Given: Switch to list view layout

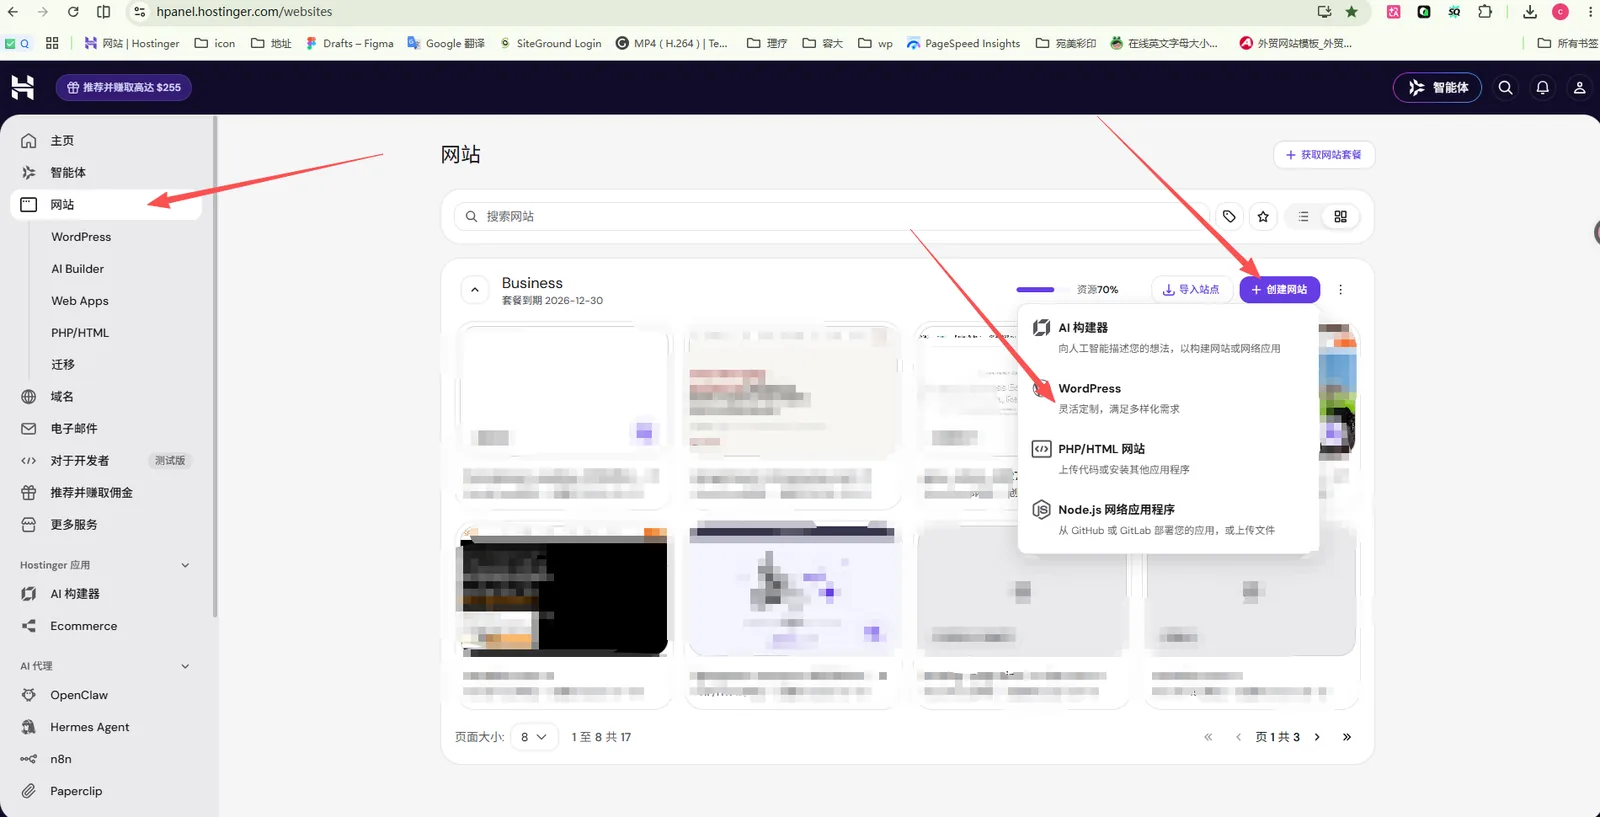Looking at the screenshot, I should [1303, 216].
